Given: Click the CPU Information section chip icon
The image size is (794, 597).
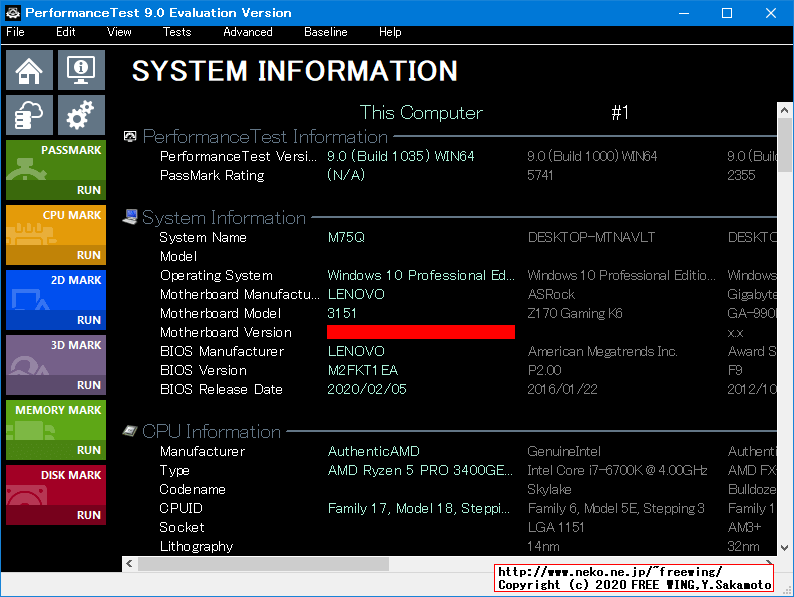Looking at the screenshot, I should (130, 430).
